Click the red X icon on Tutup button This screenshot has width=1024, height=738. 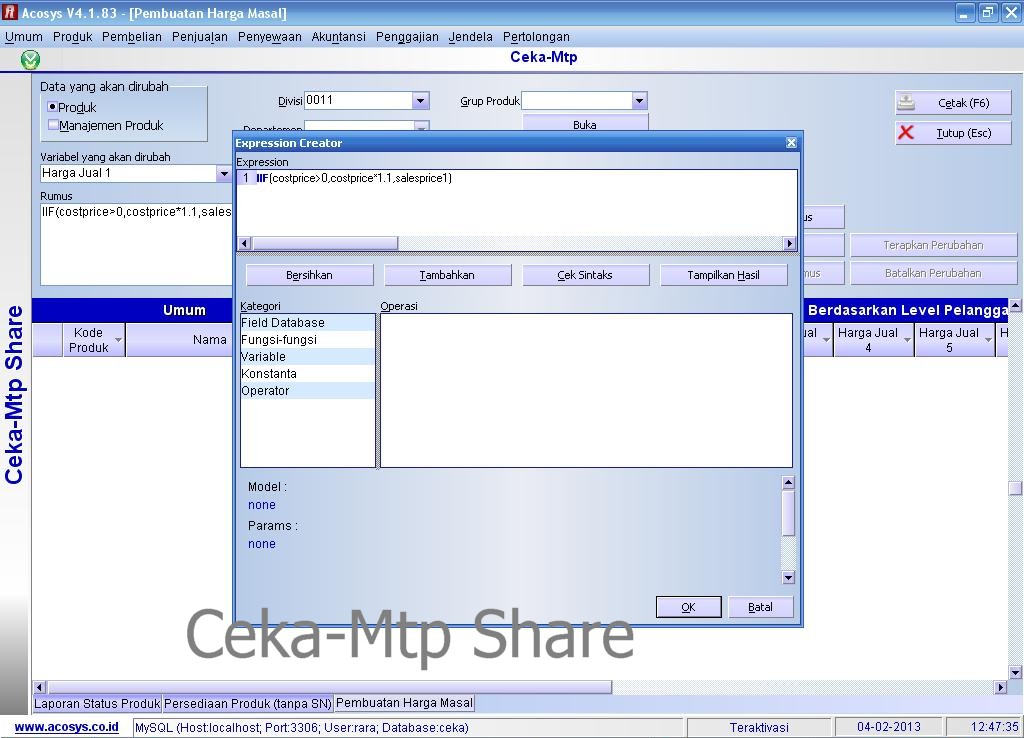(906, 133)
